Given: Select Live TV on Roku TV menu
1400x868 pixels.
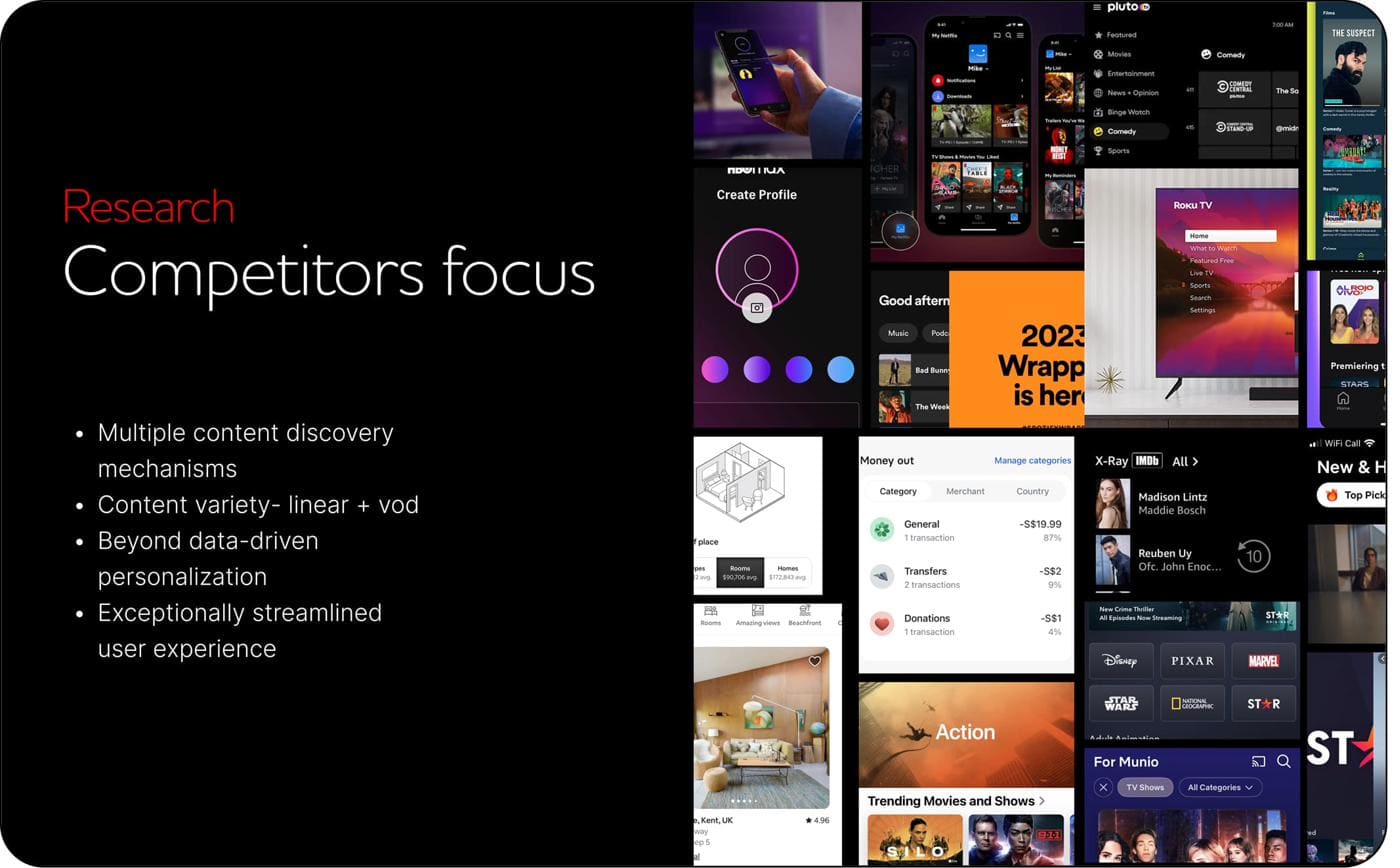Looking at the screenshot, I should tap(1201, 273).
